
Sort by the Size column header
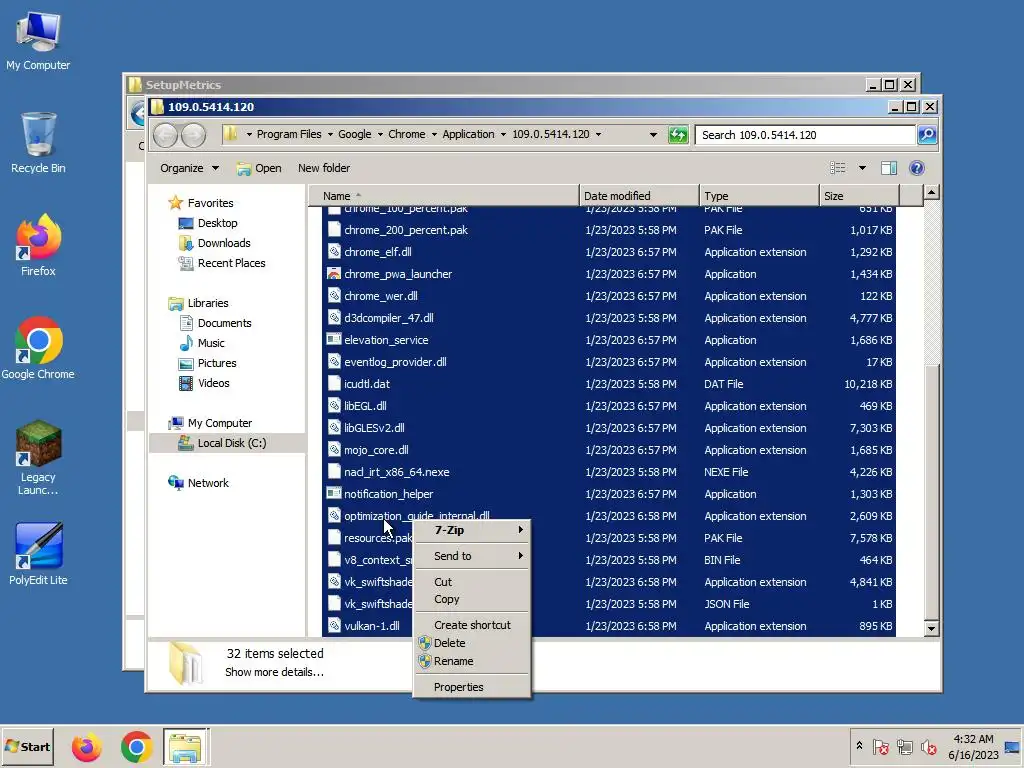[x=859, y=196]
